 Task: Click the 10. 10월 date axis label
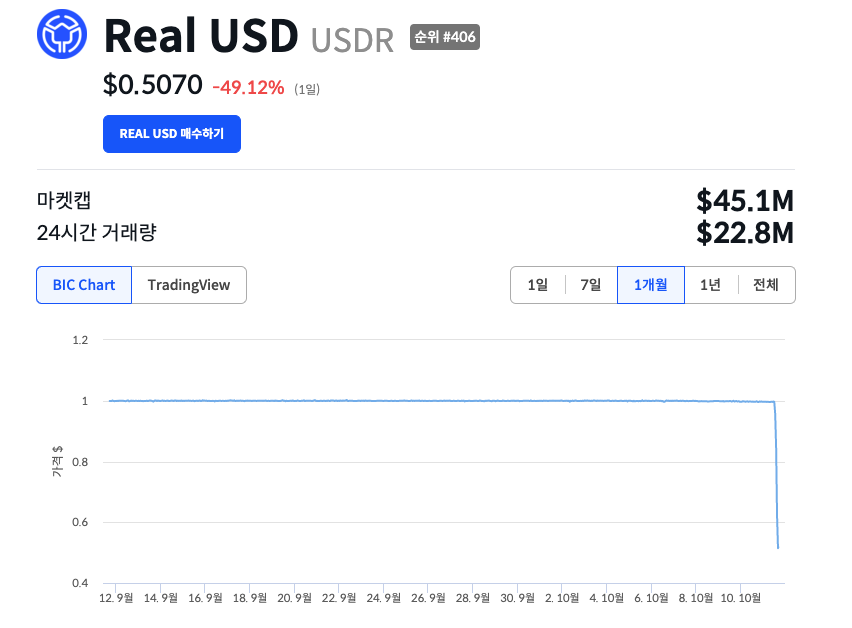[x=742, y=598]
